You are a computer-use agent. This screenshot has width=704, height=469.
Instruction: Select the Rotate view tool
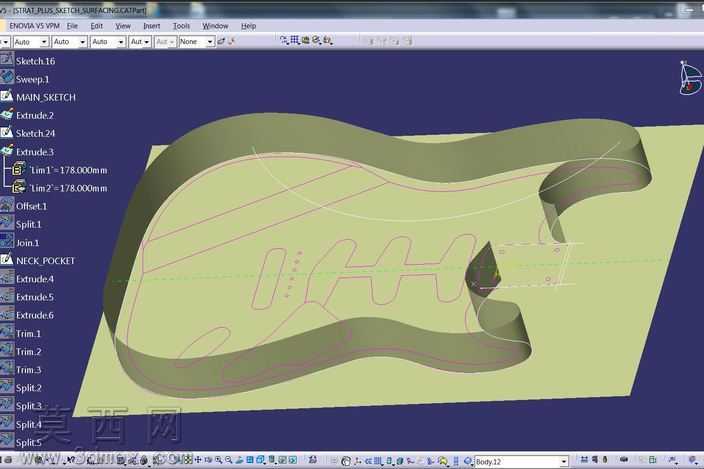(209, 460)
